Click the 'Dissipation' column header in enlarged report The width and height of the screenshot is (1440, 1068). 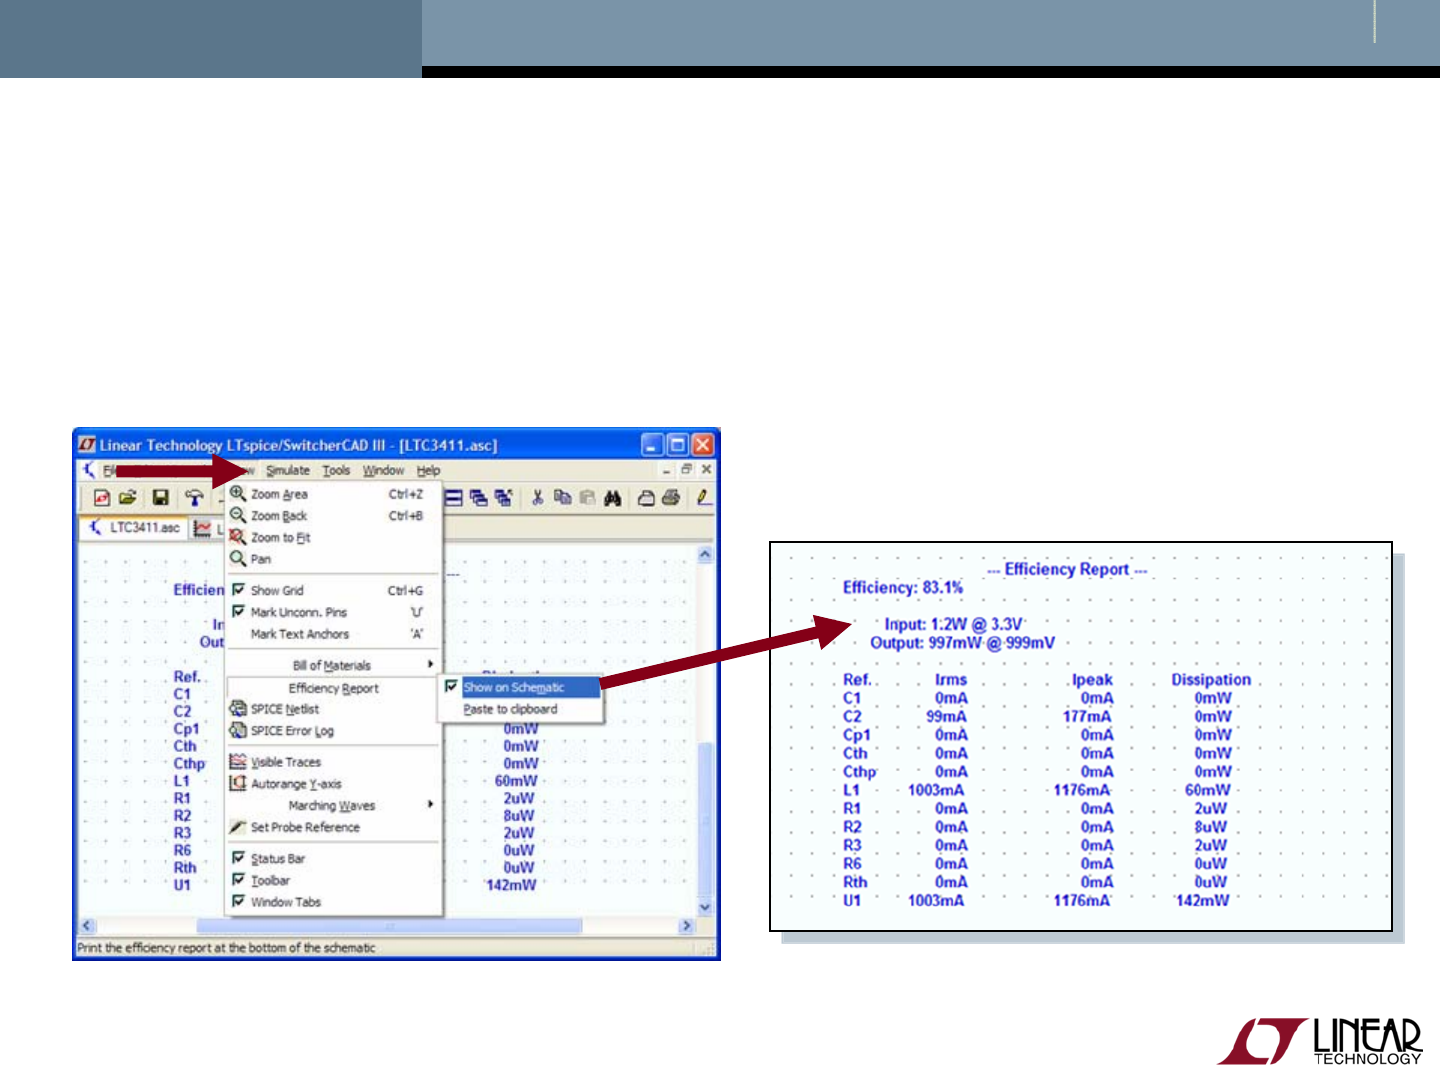click(x=1211, y=680)
